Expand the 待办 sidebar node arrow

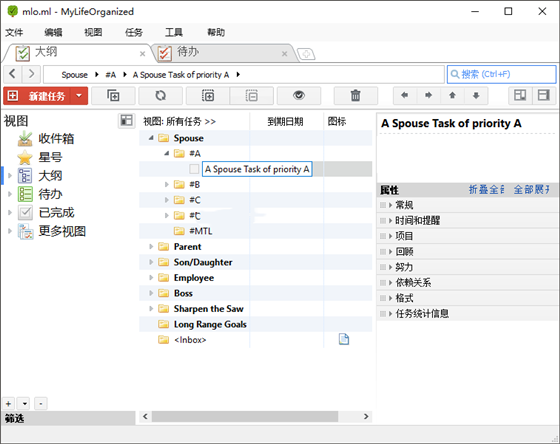(x=10, y=194)
